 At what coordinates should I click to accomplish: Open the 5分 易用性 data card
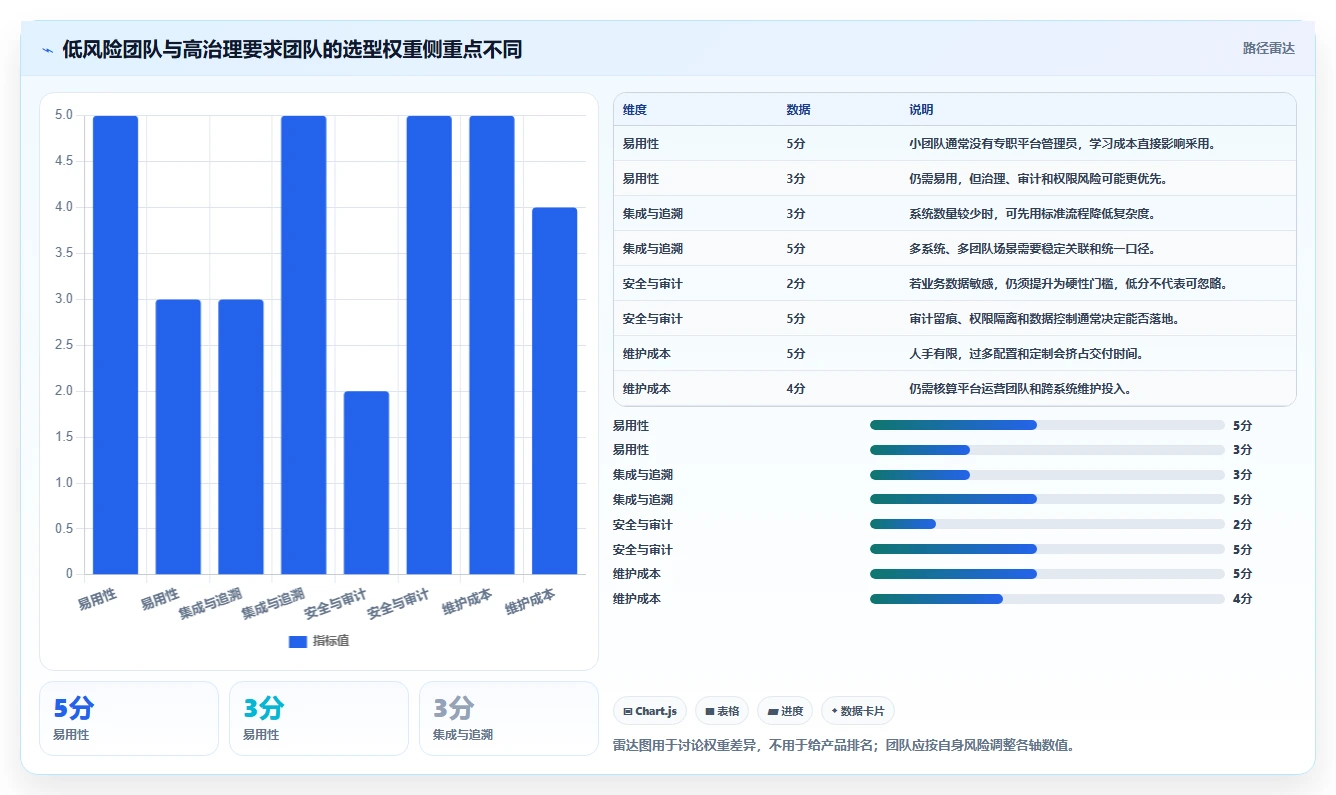(x=129, y=718)
